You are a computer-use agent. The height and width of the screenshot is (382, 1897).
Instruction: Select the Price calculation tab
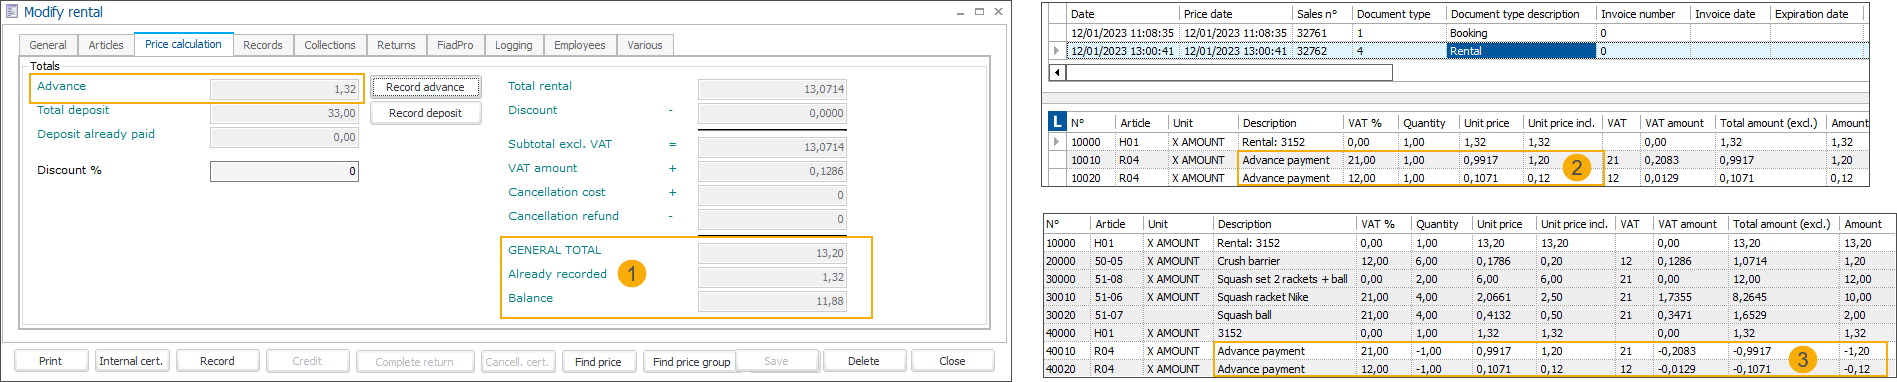click(x=183, y=44)
